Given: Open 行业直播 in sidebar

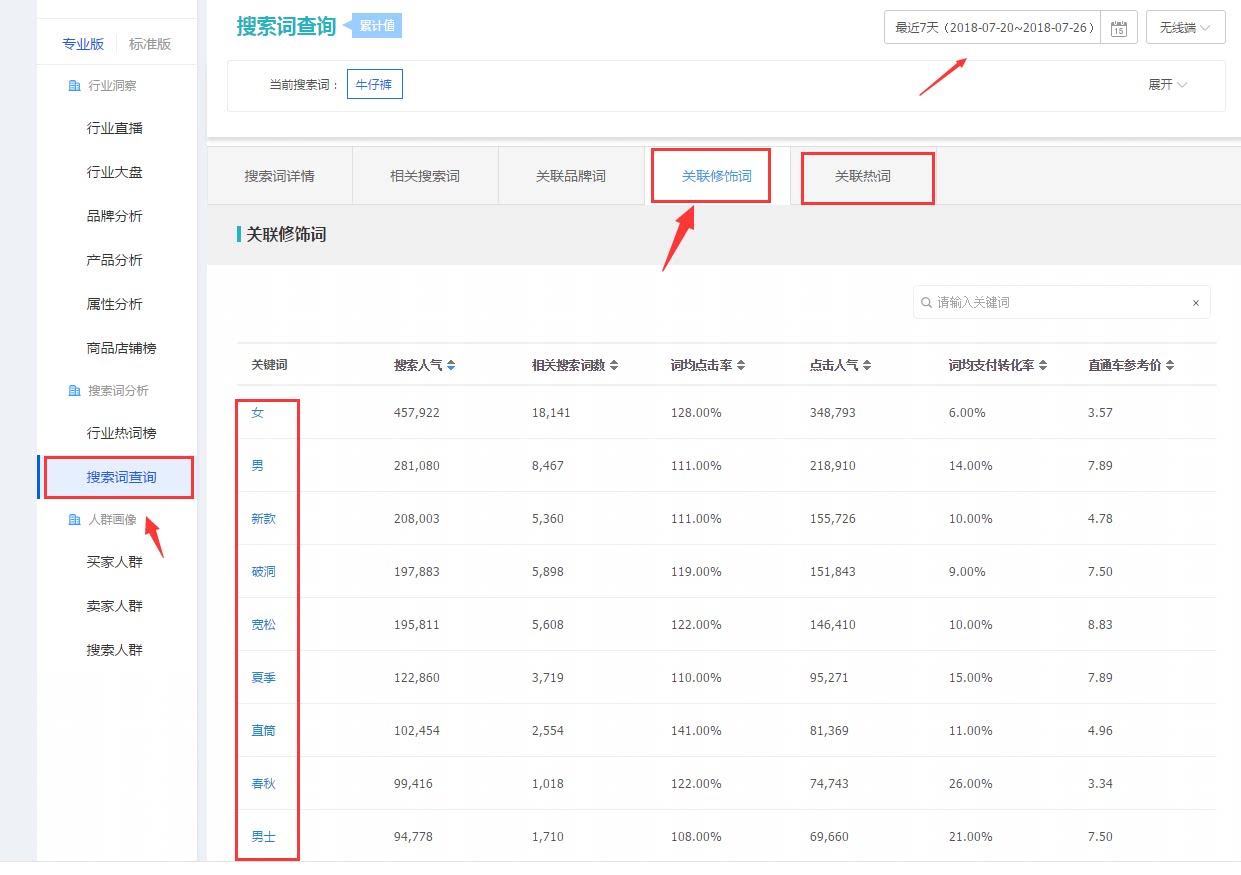Looking at the screenshot, I should [x=115, y=128].
